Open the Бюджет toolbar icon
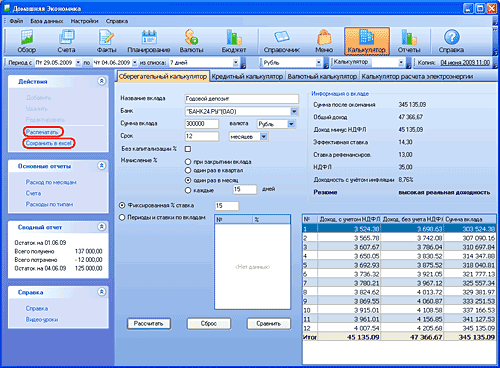The image size is (500, 368). (234, 41)
